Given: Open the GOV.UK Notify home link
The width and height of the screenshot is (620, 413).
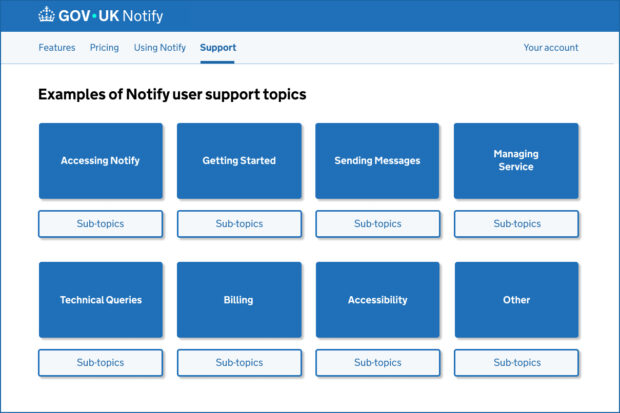Looking at the screenshot, I should [101, 16].
